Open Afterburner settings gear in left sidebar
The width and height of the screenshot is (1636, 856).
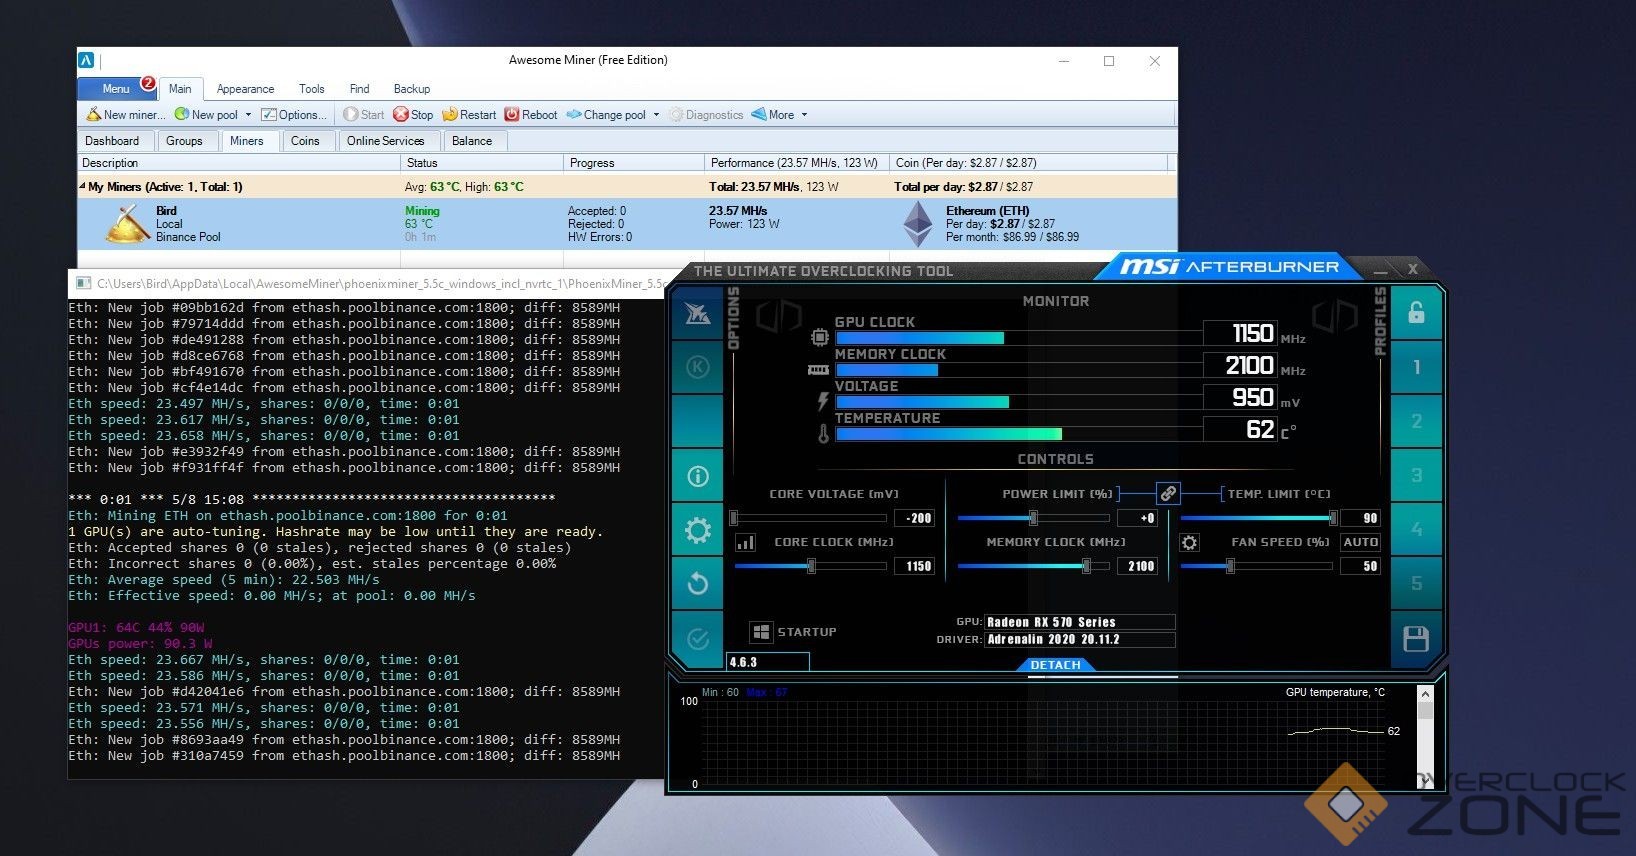698,530
